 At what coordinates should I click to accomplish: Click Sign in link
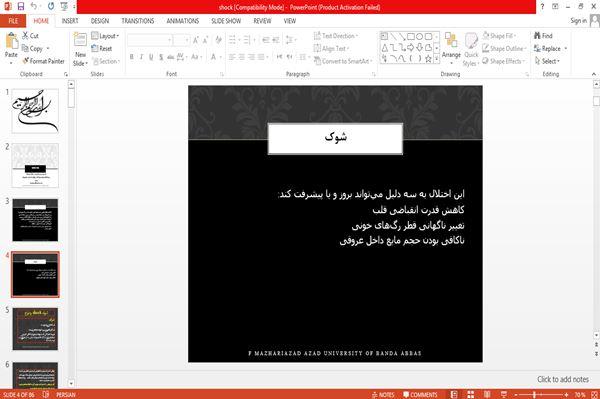coord(578,21)
